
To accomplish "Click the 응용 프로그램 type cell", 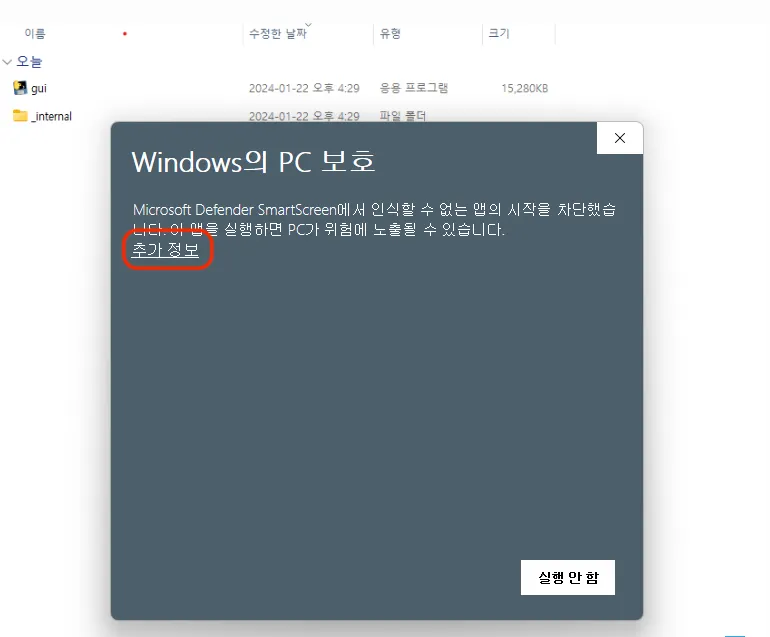I will 413,88.
